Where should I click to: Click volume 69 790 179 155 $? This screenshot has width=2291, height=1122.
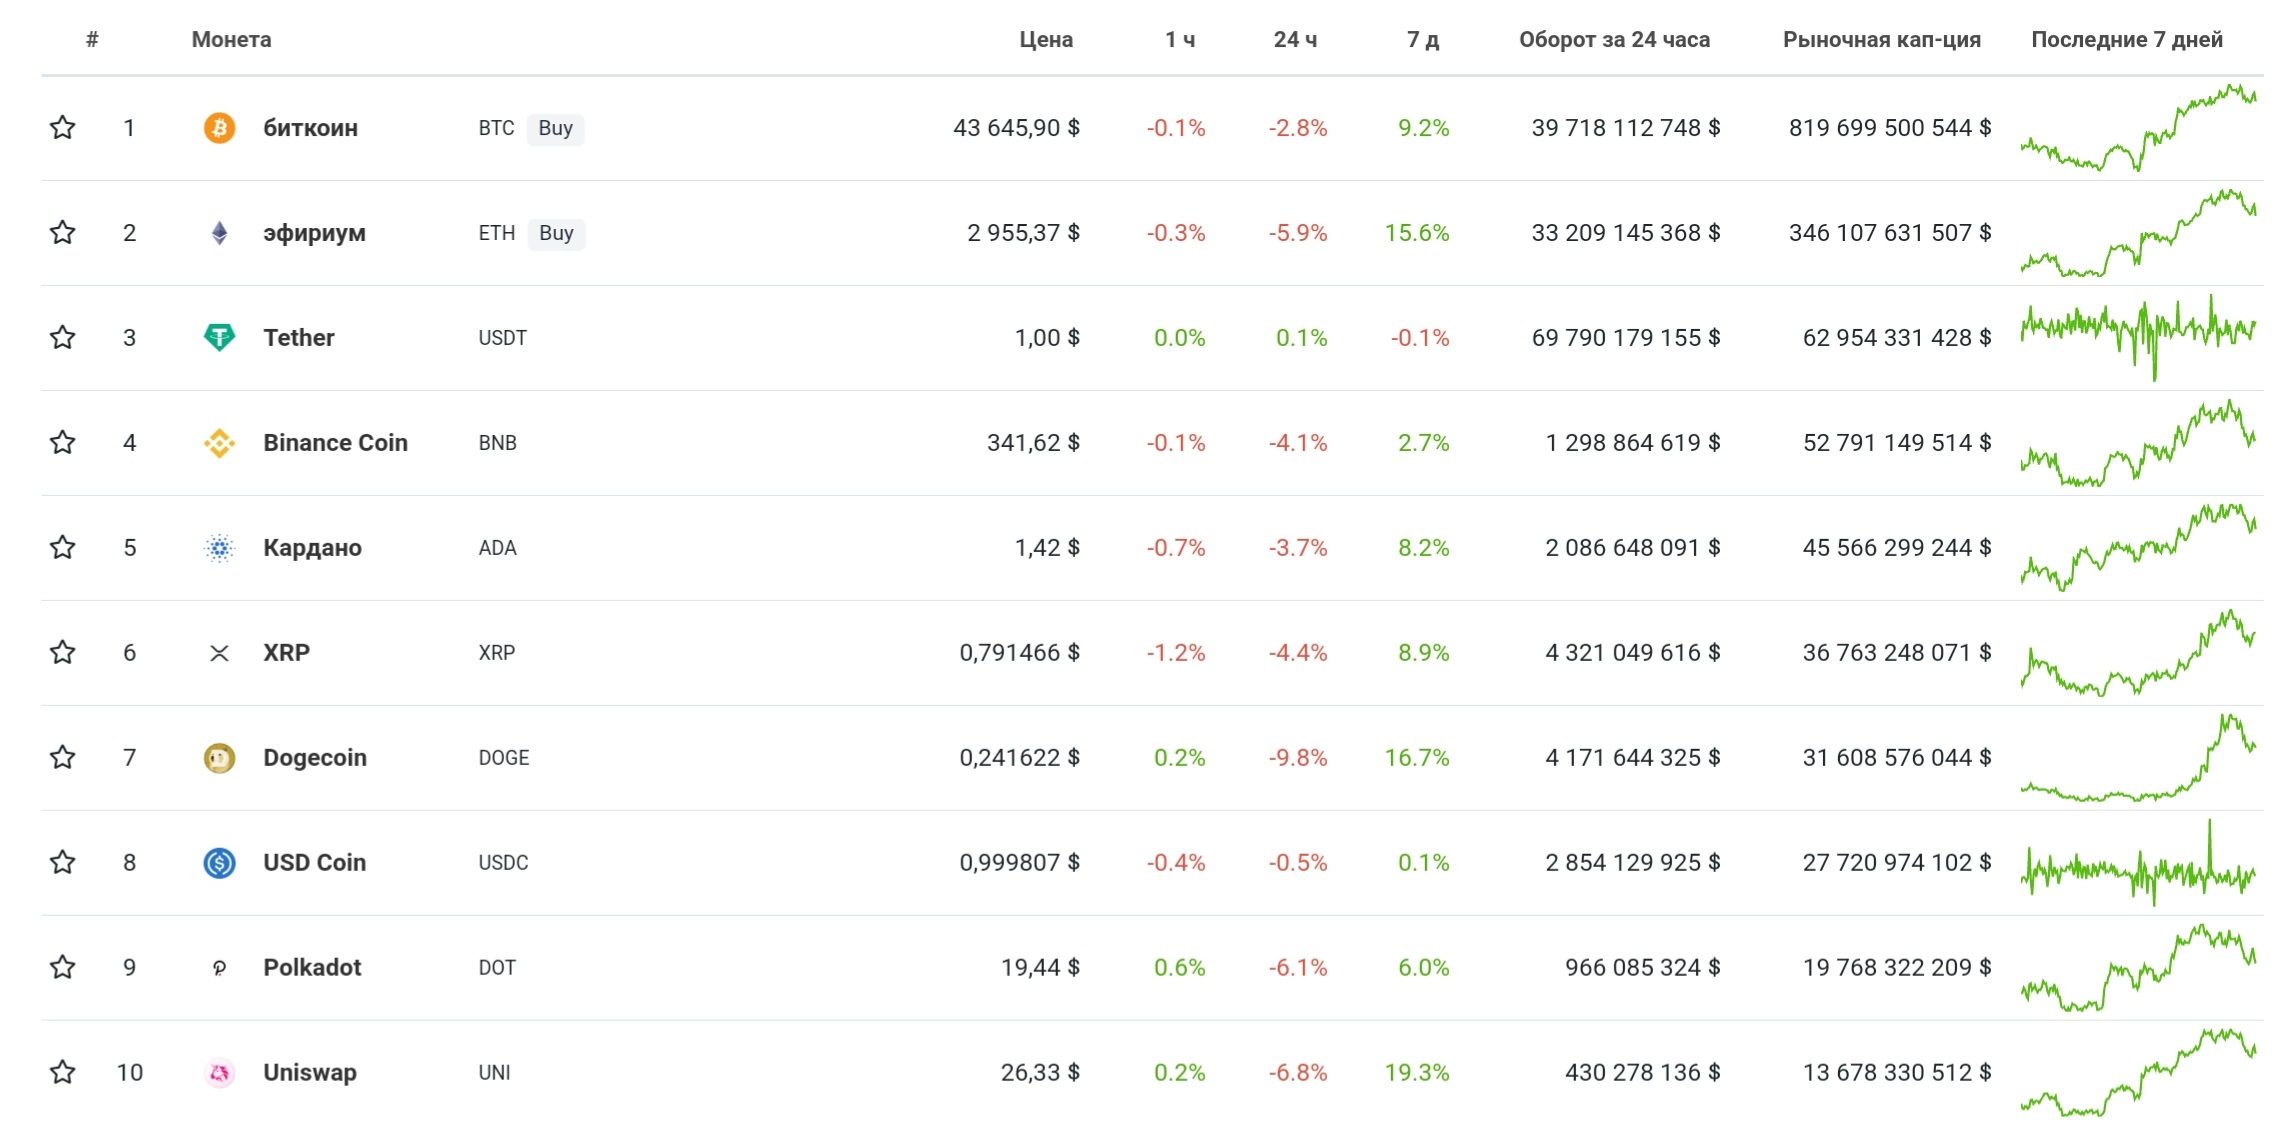coord(1626,338)
